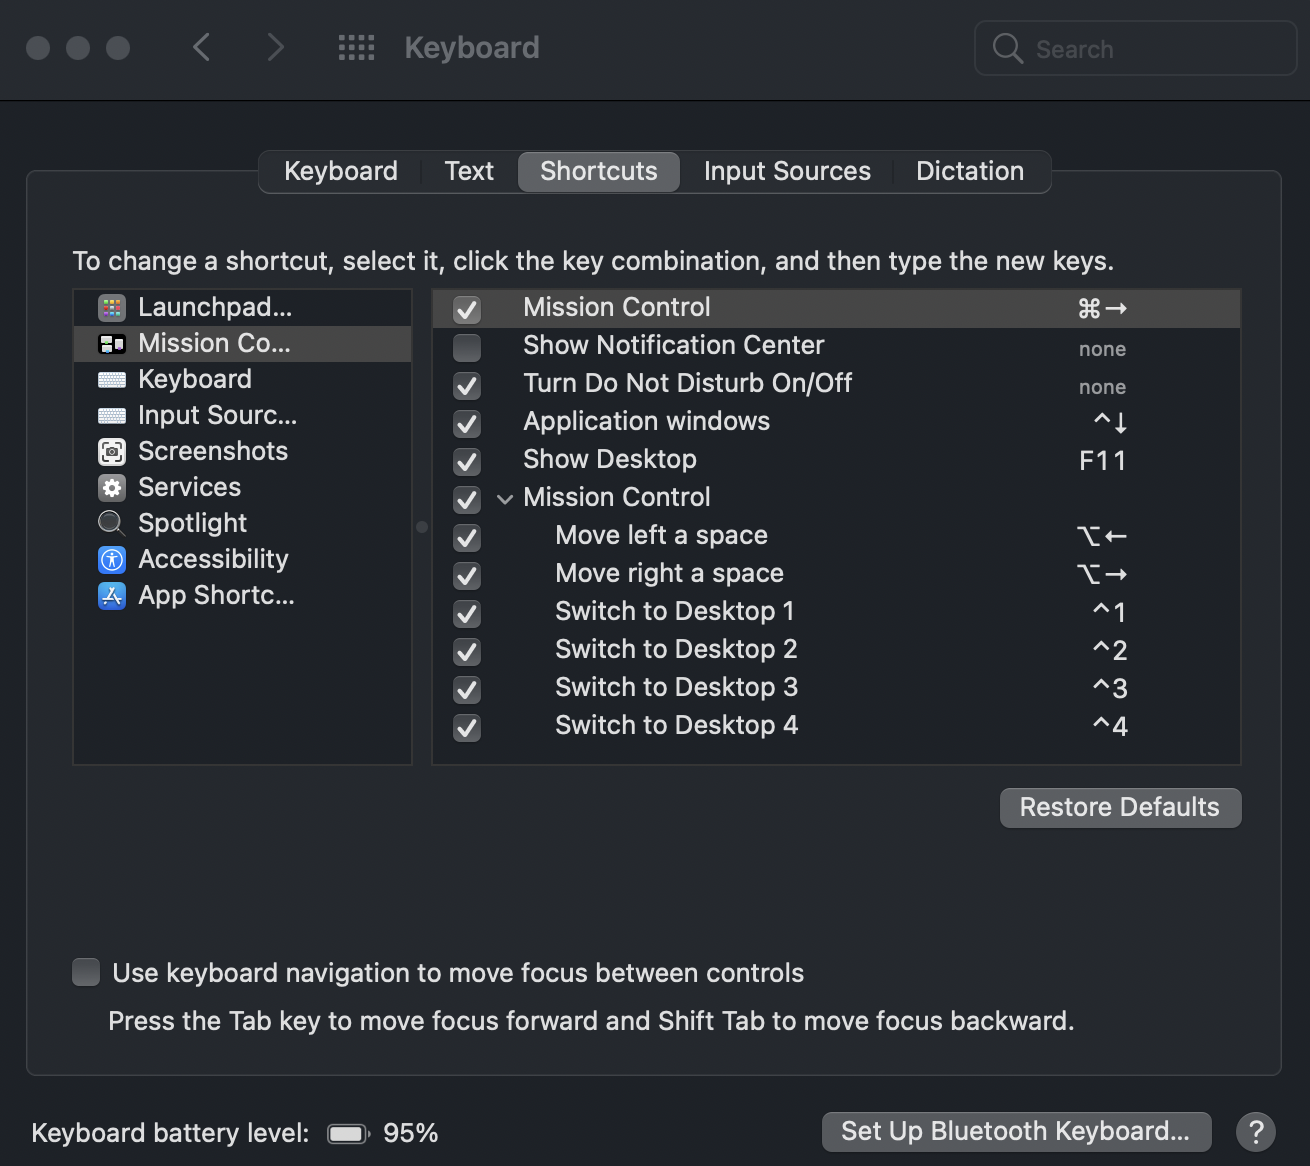Click Set Up Bluetooth Keyboard button
Image resolution: width=1310 pixels, height=1166 pixels.
[x=1015, y=1131]
